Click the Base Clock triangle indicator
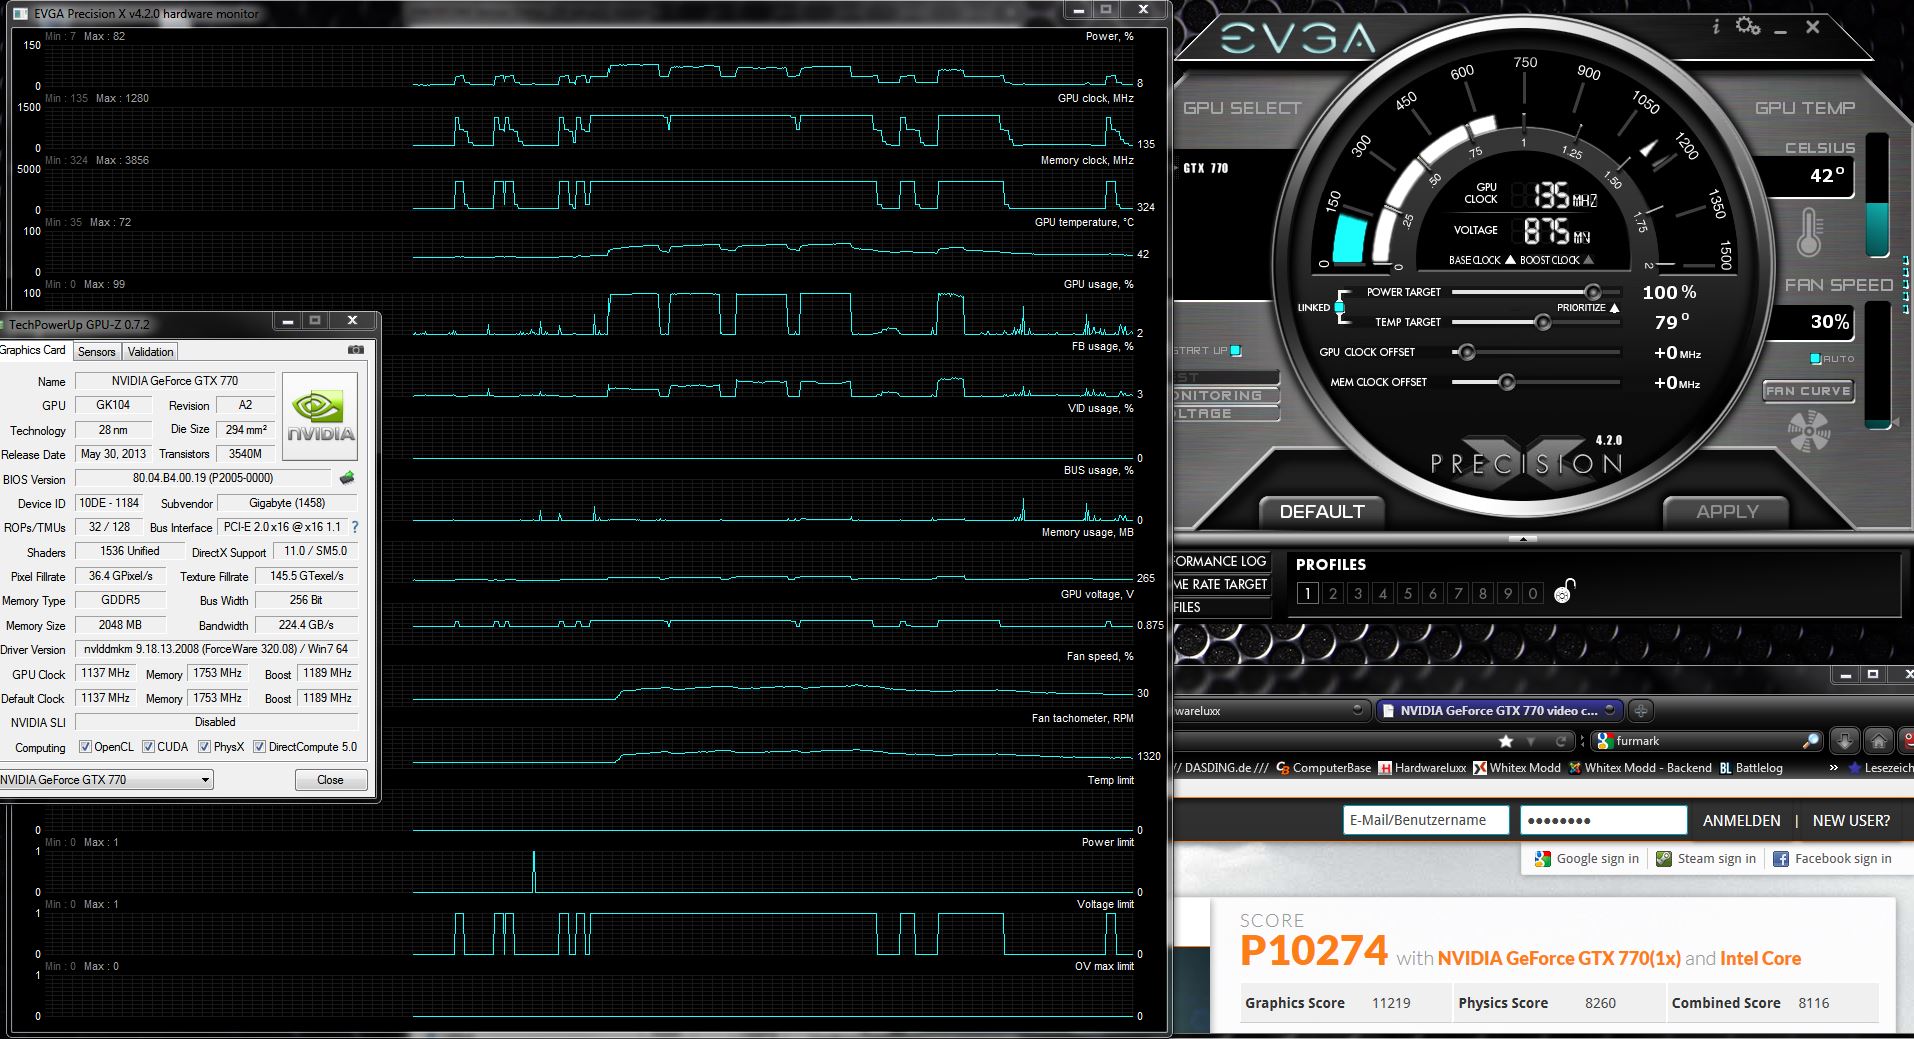The image size is (1914, 1039). pos(1510,260)
